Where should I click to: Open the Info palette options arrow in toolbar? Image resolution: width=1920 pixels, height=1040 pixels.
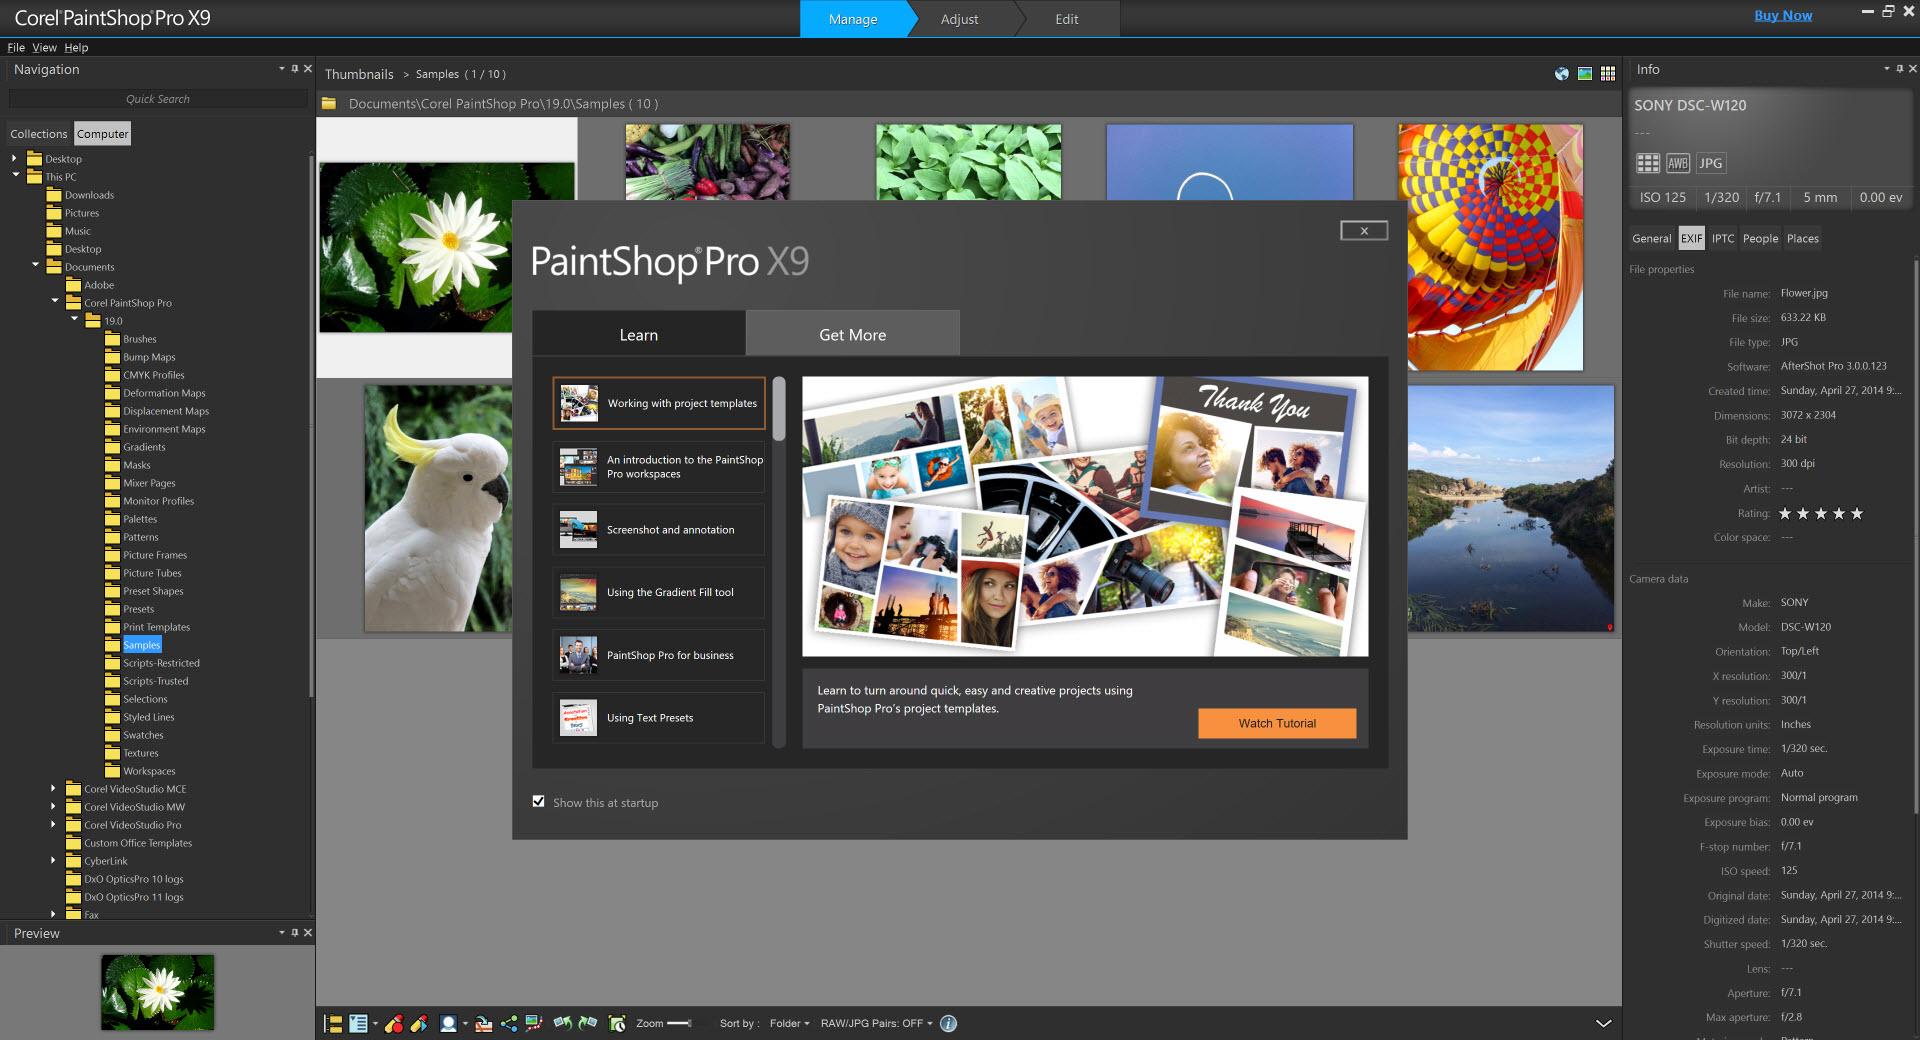click(x=375, y=1024)
